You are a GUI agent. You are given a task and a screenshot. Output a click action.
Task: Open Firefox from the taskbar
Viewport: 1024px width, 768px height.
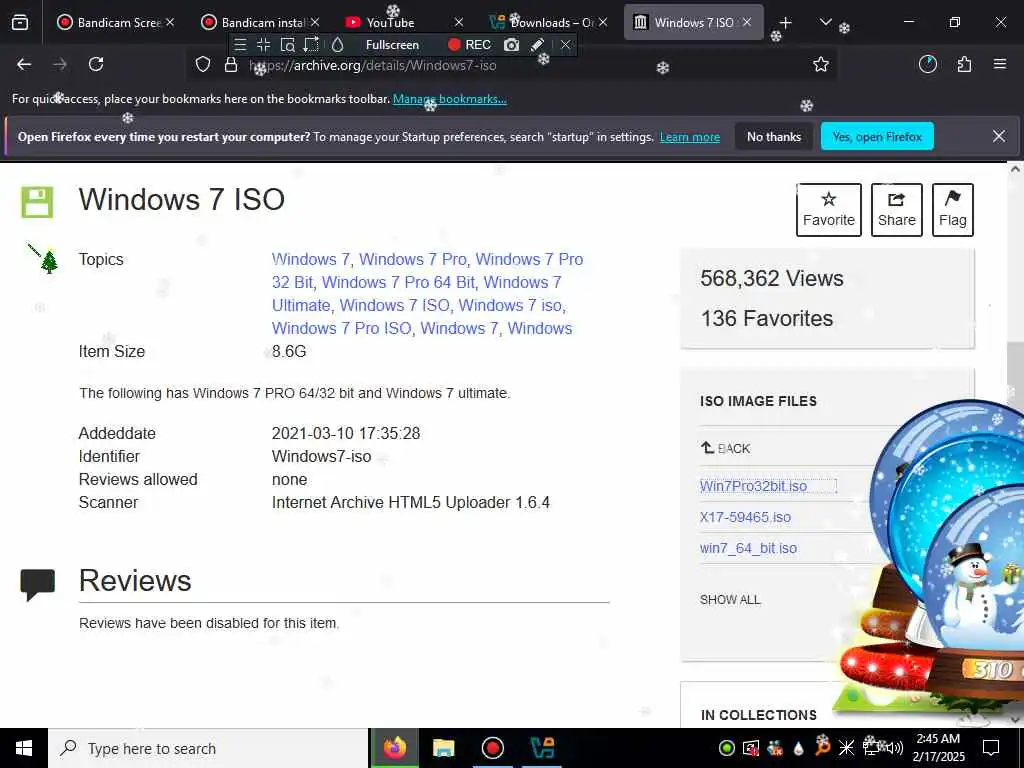point(394,748)
